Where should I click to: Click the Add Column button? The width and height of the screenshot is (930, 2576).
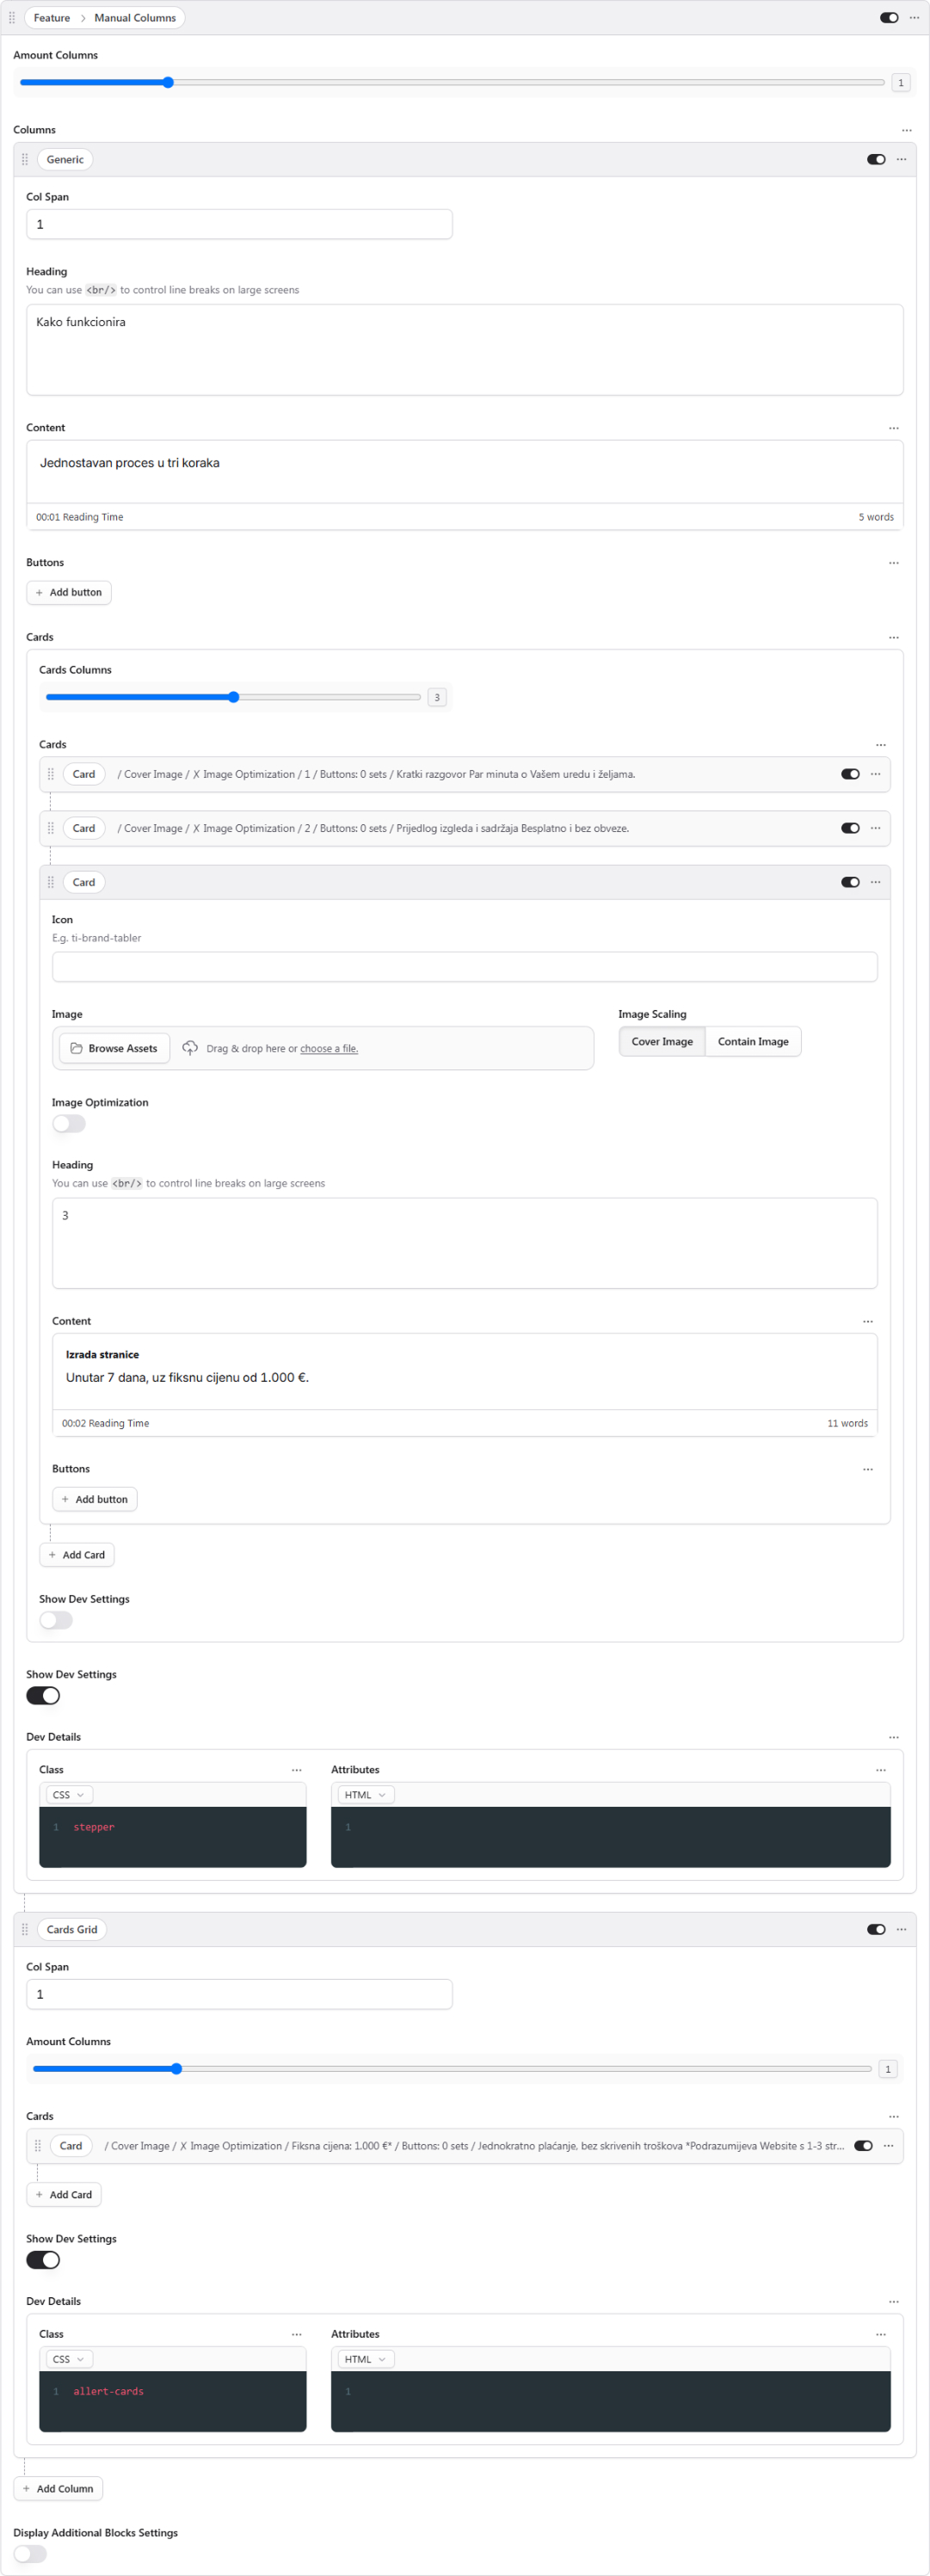click(x=58, y=2489)
